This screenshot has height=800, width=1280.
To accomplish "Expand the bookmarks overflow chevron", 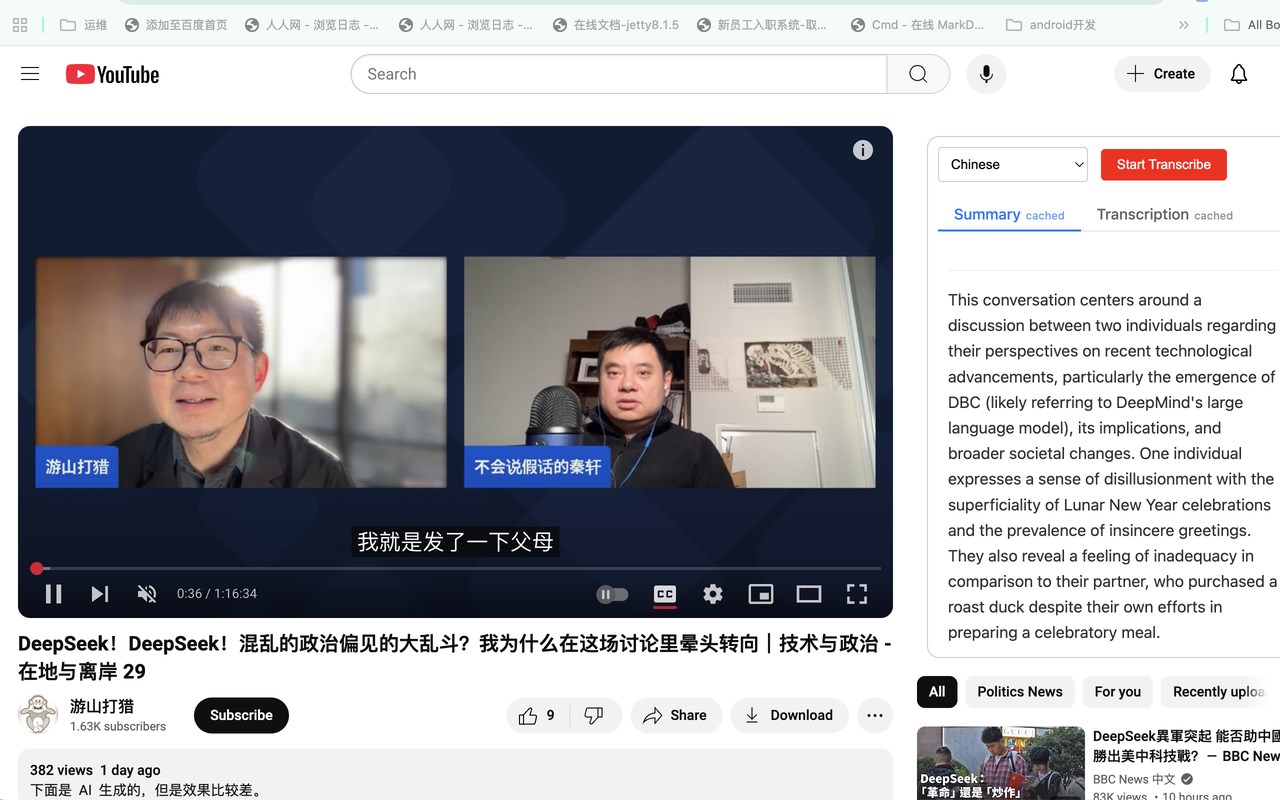I will click(x=1184, y=25).
